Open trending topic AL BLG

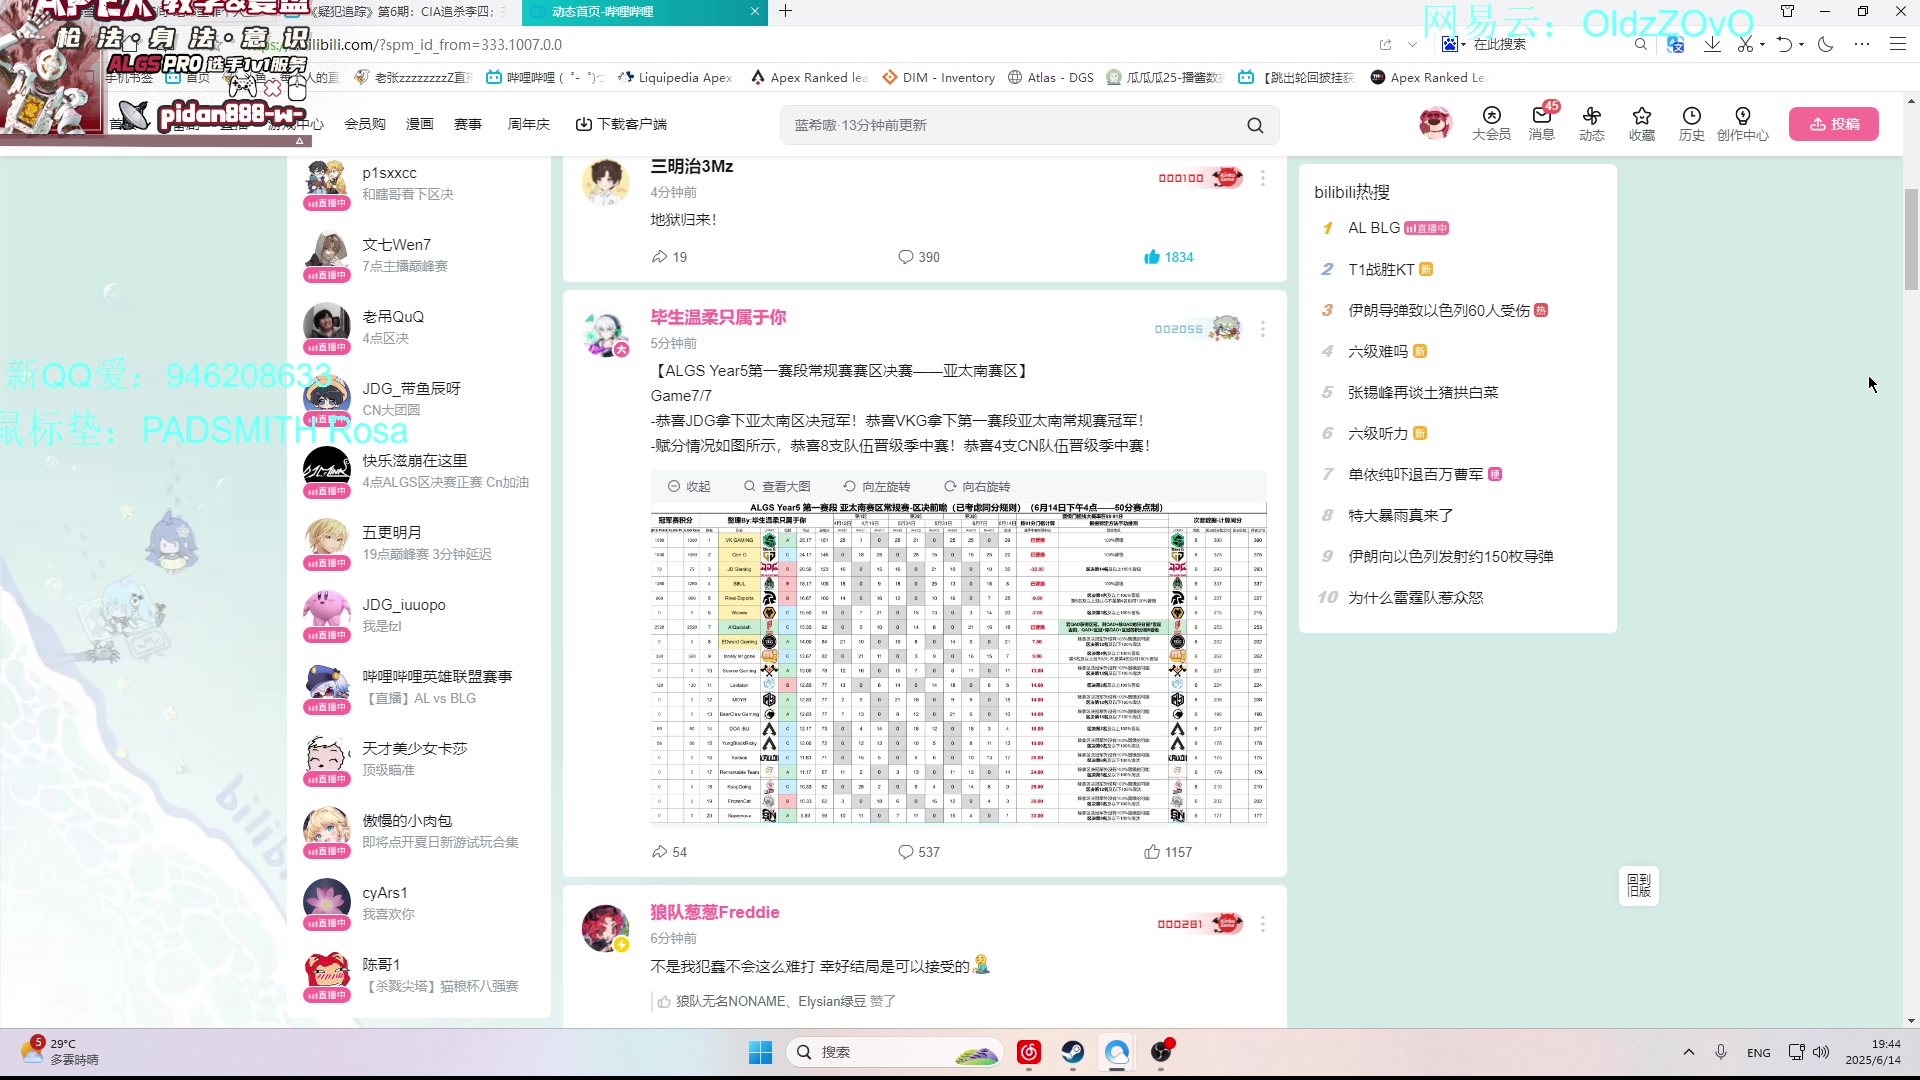click(x=1374, y=228)
